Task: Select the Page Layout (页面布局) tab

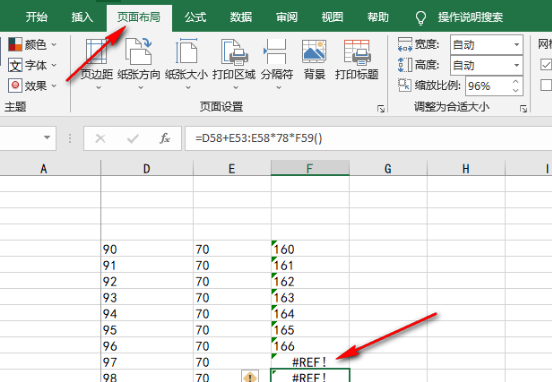Action: click(x=139, y=17)
